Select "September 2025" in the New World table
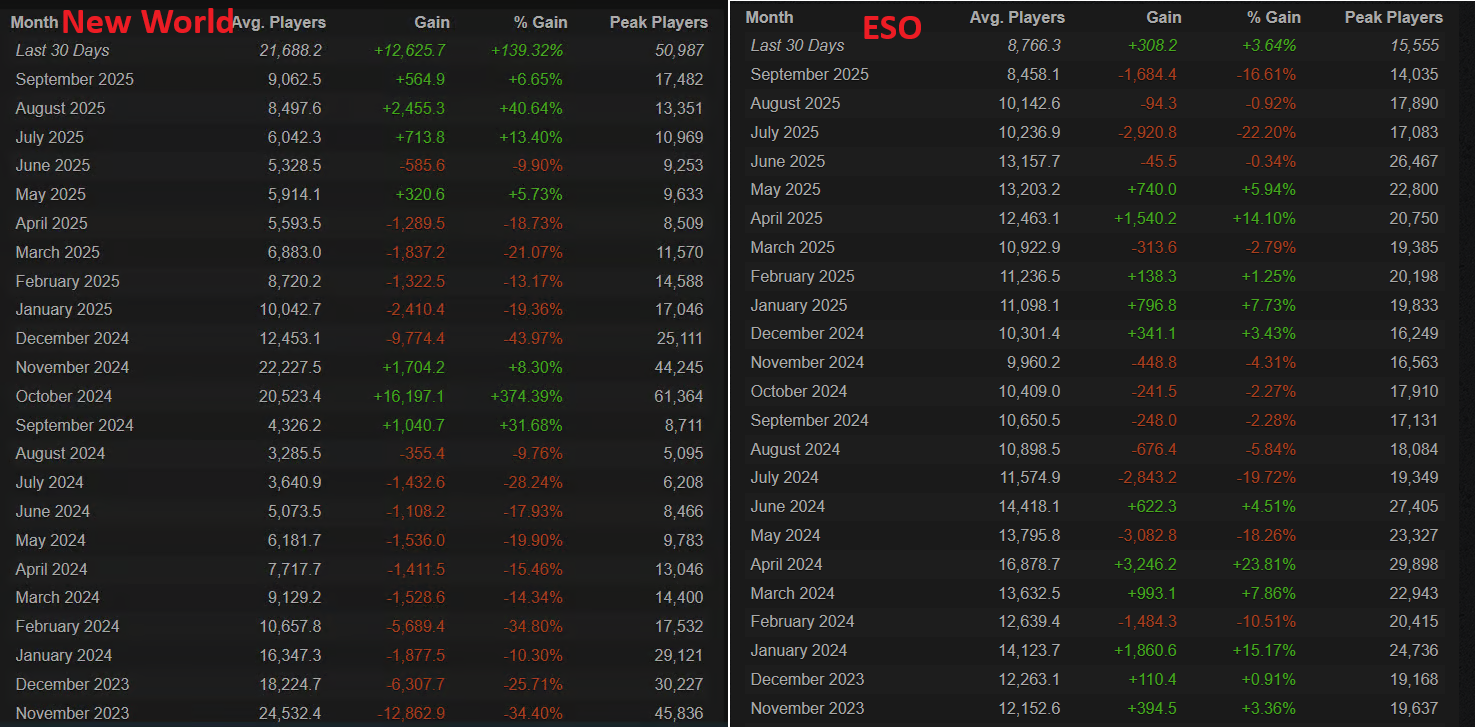This screenshot has width=1475, height=727. point(75,79)
